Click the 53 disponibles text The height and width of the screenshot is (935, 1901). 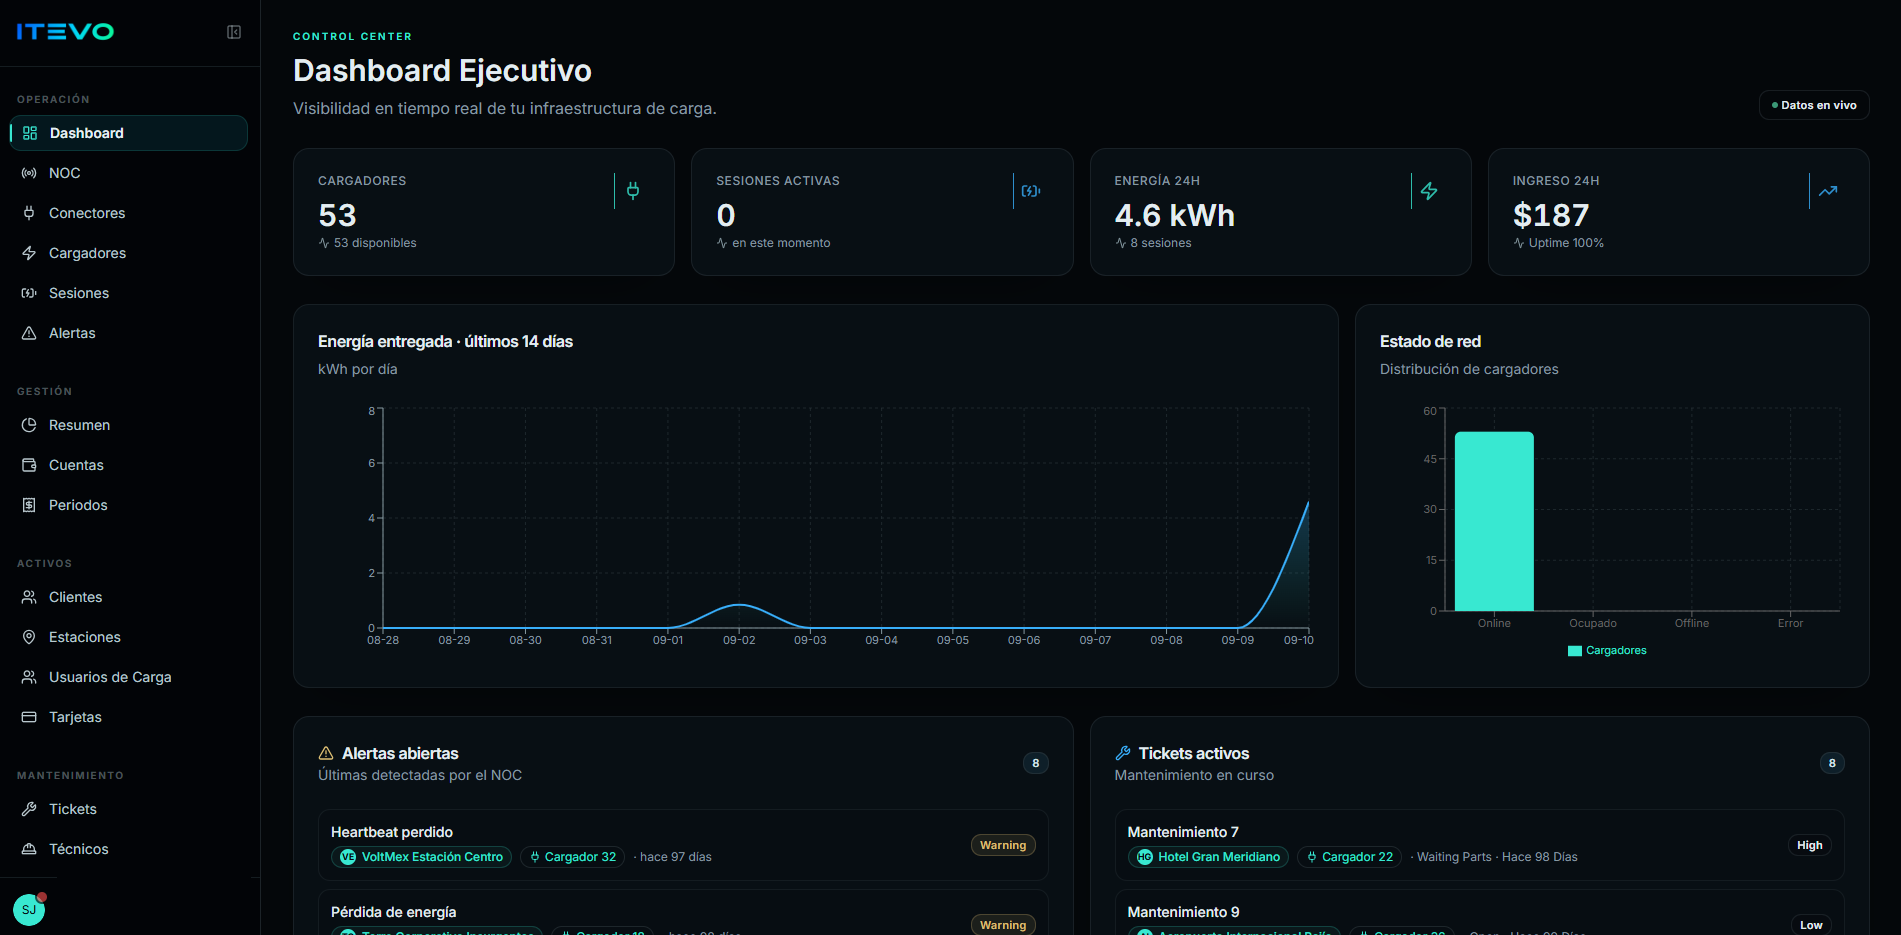(375, 243)
